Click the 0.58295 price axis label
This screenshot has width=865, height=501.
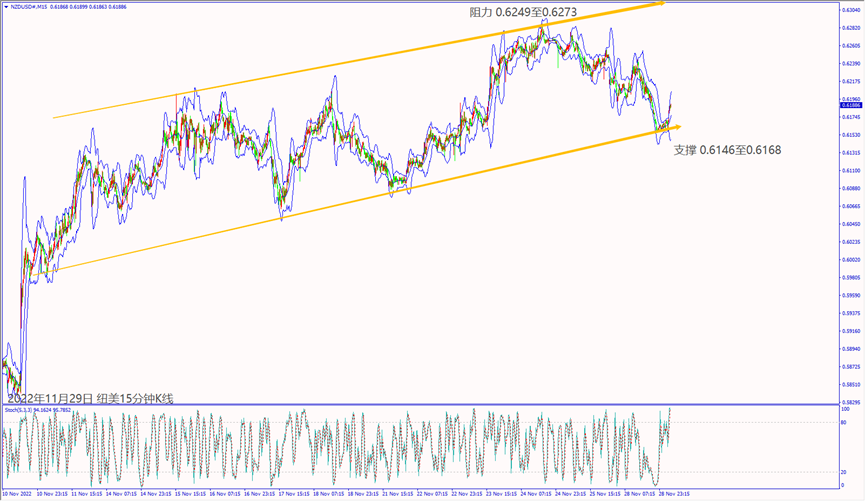coord(851,402)
